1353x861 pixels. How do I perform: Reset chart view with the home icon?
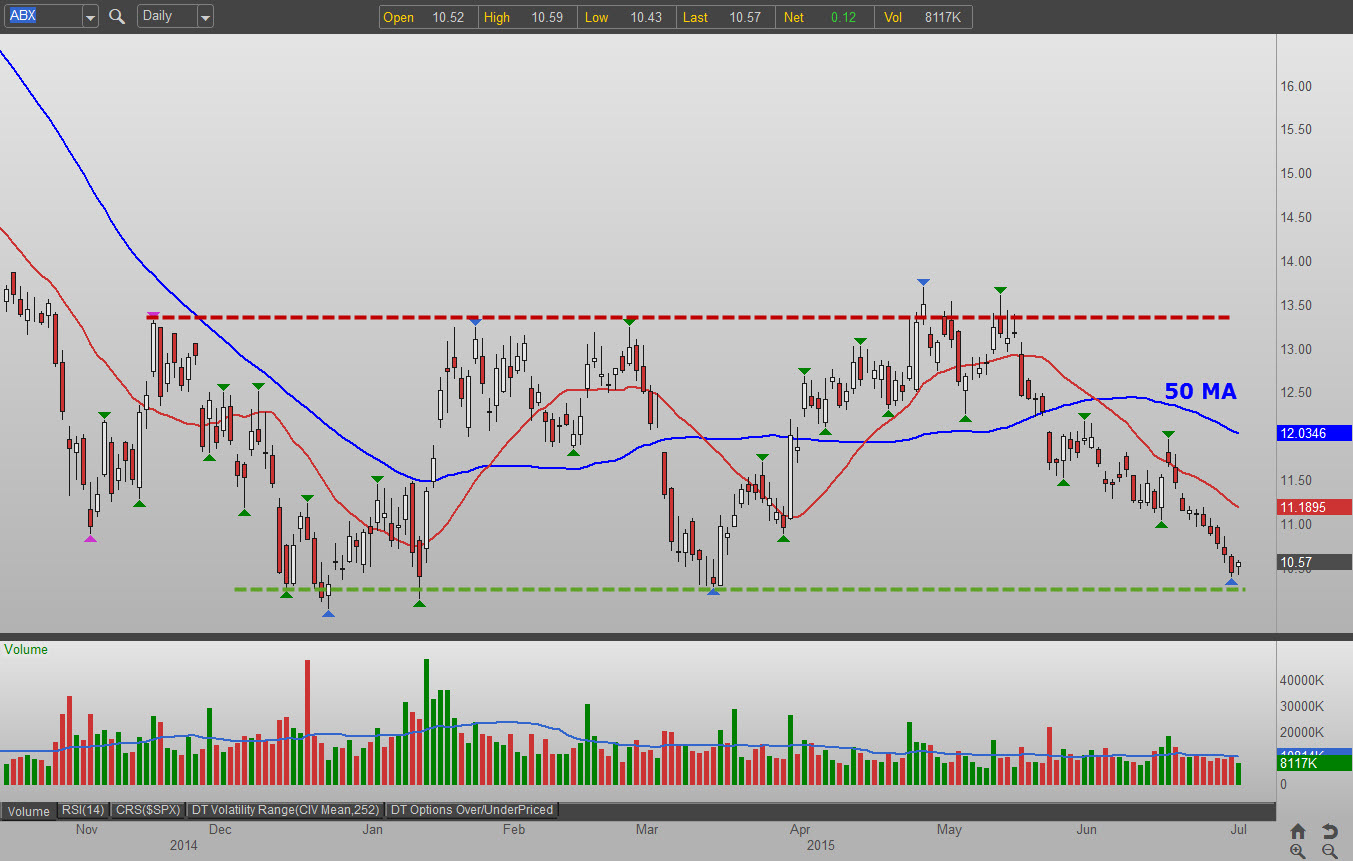tap(1298, 831)
